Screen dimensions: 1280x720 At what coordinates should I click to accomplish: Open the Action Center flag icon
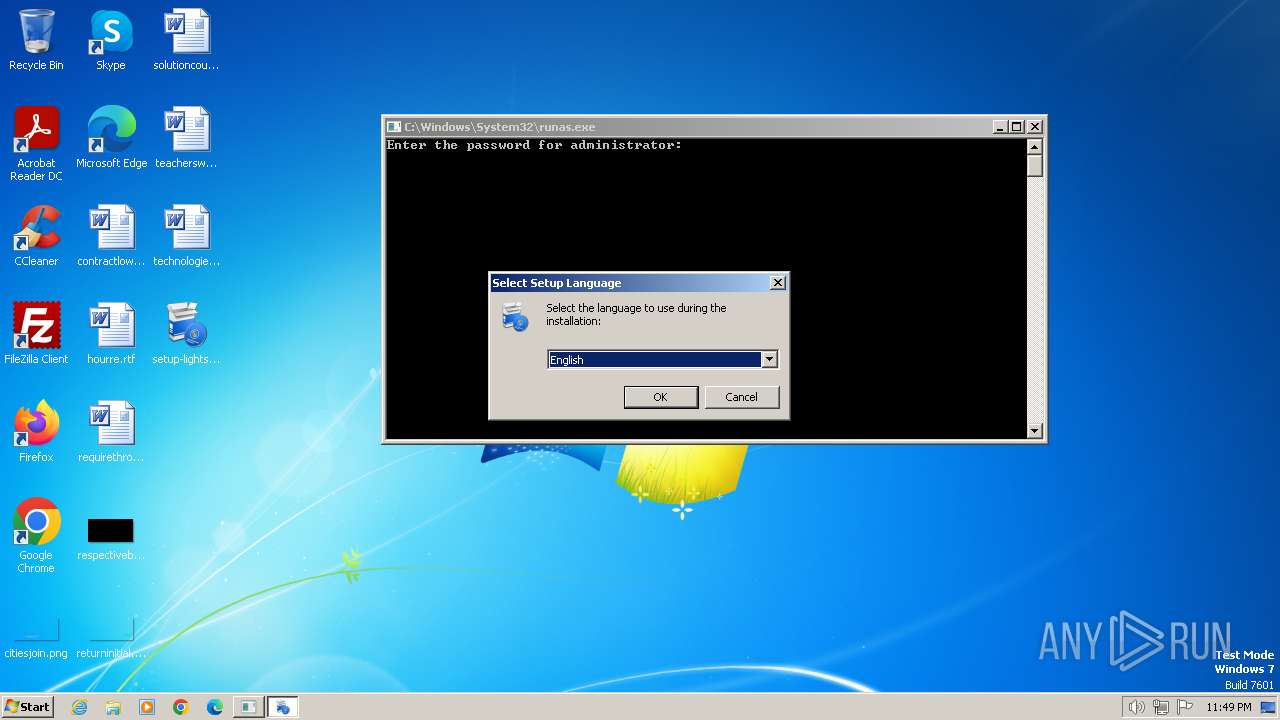coord(1185,707)
